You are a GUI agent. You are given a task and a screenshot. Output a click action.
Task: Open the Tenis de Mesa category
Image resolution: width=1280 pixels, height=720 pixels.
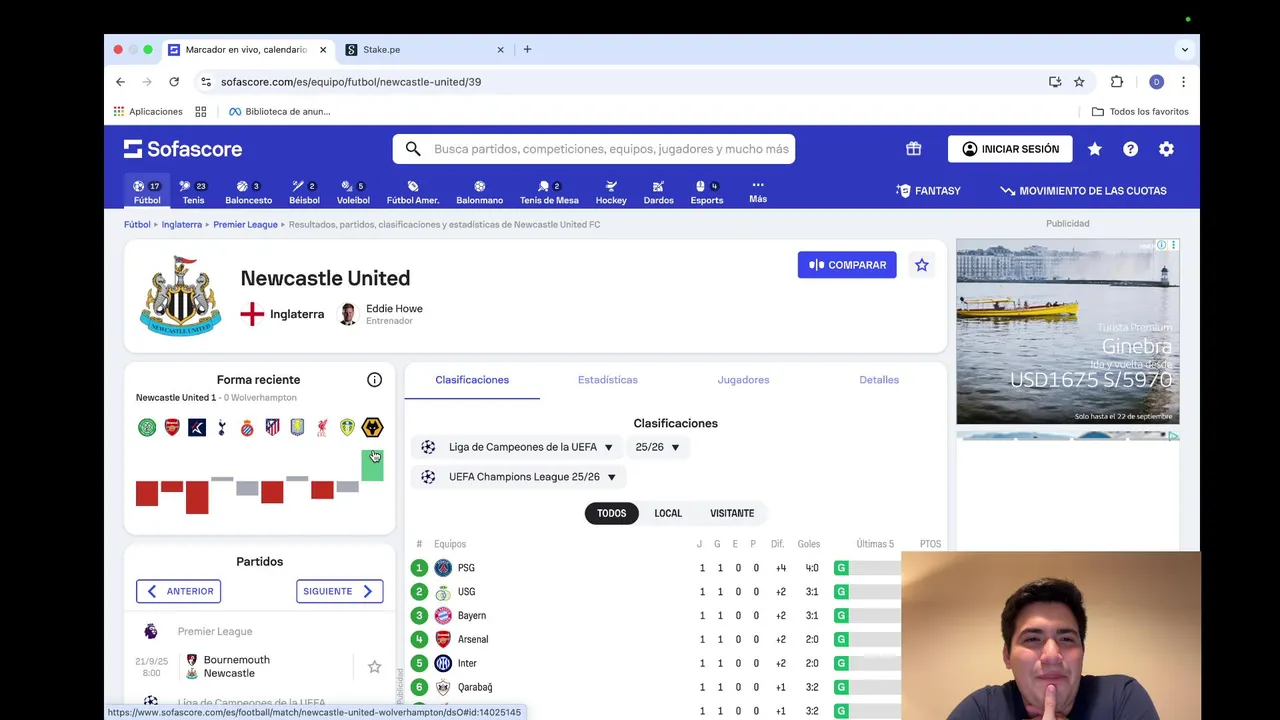pyautogui.click(x=549, y=192)
